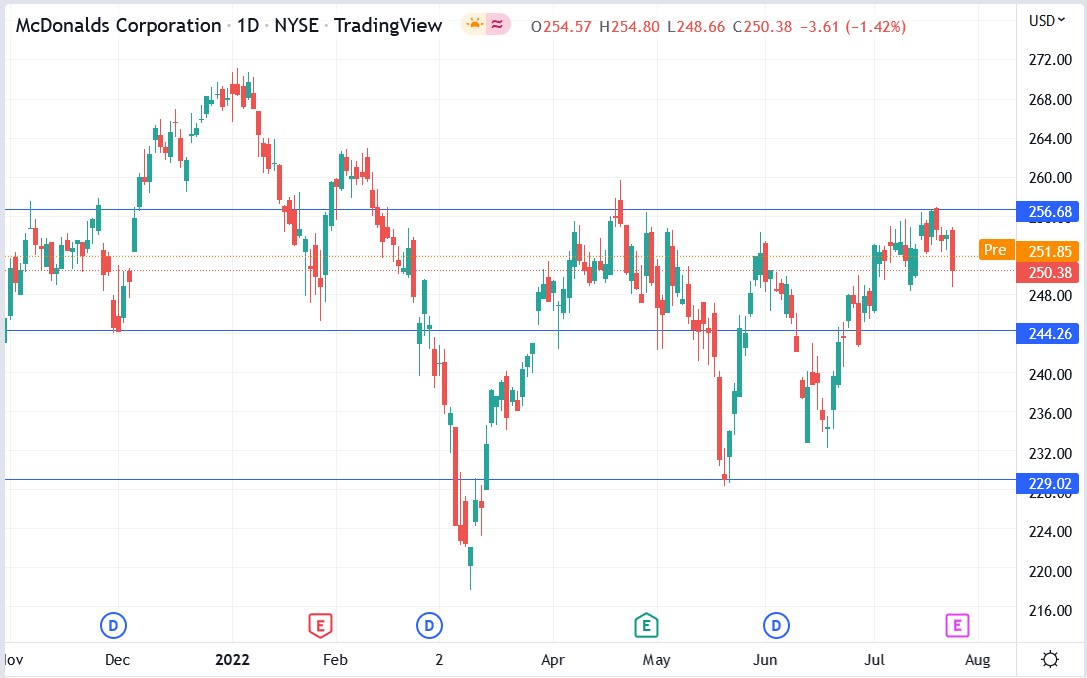Select the 229.02 horizontal line label
This screenshot has height=678, width=1087.
tap(1050, 483)
